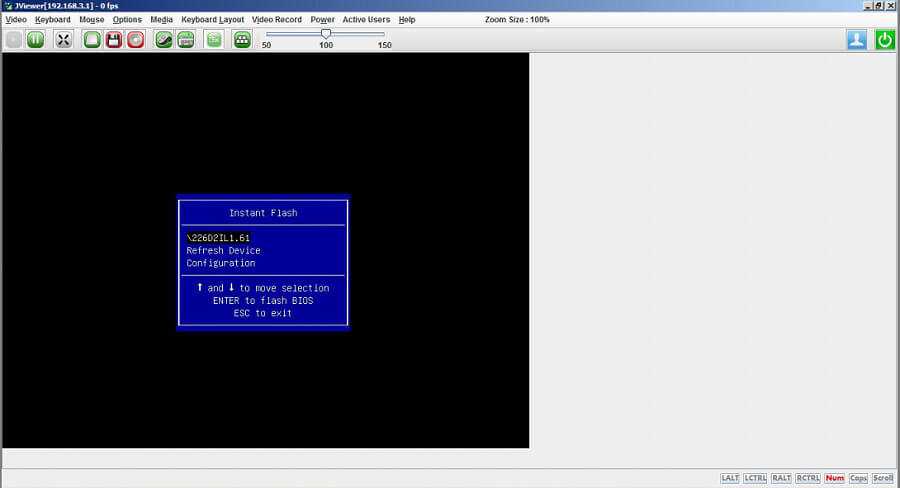This screenshot has width=900, height=488.
Task: Select Refresh Device in Instant Flash
Action: 223,251
